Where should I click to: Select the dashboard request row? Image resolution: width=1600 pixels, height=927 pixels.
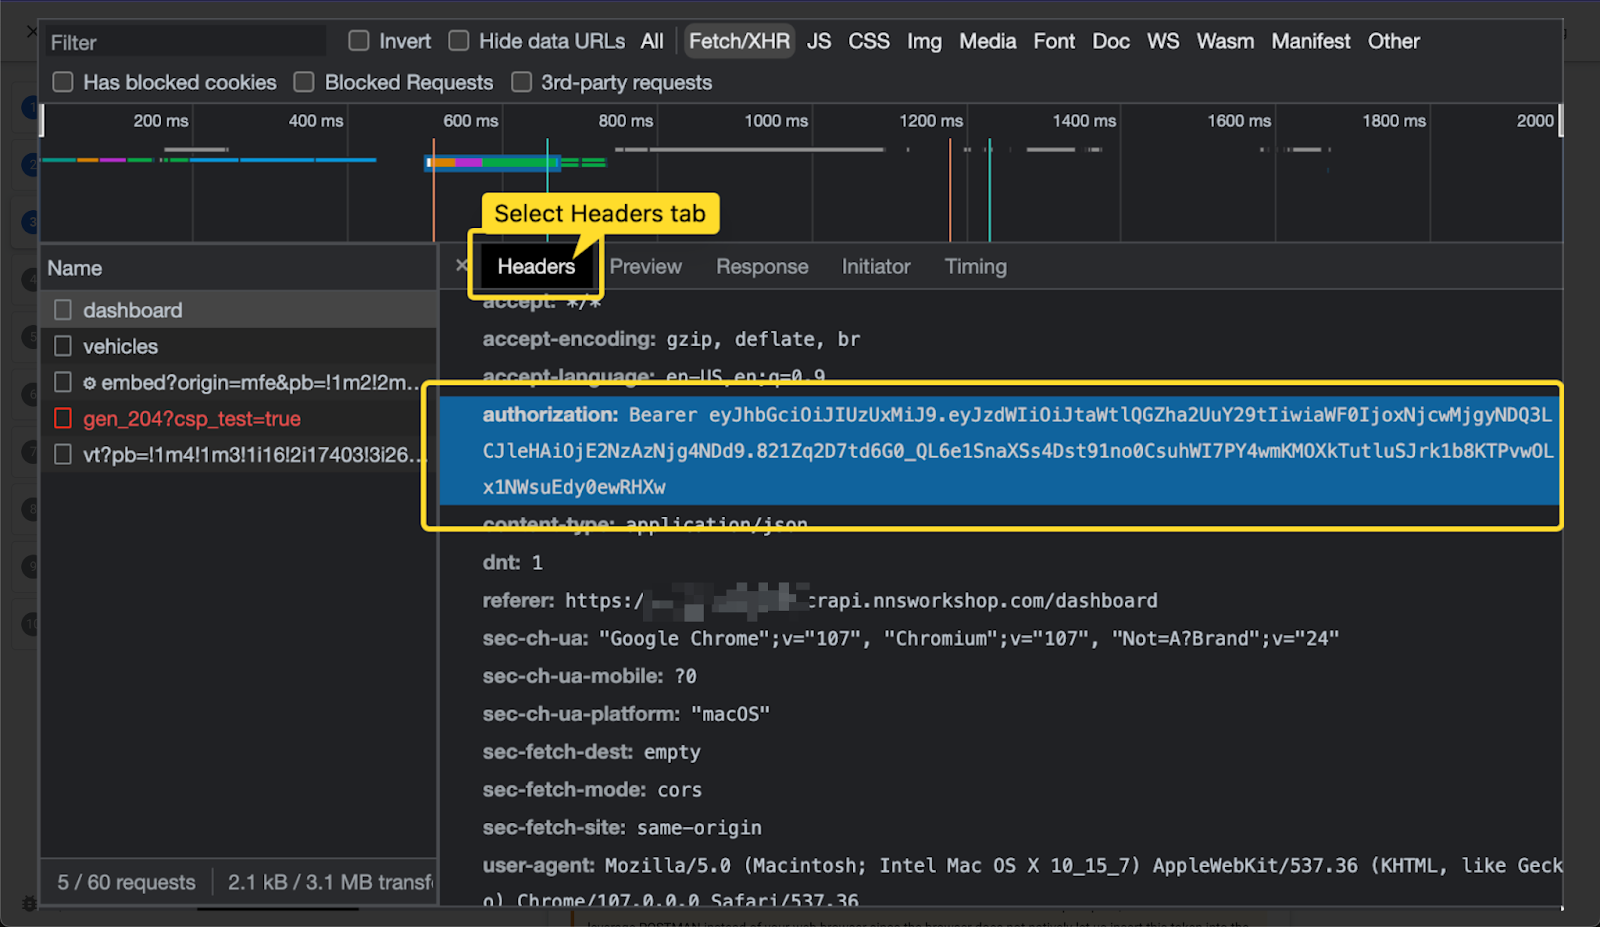[239, 310]
